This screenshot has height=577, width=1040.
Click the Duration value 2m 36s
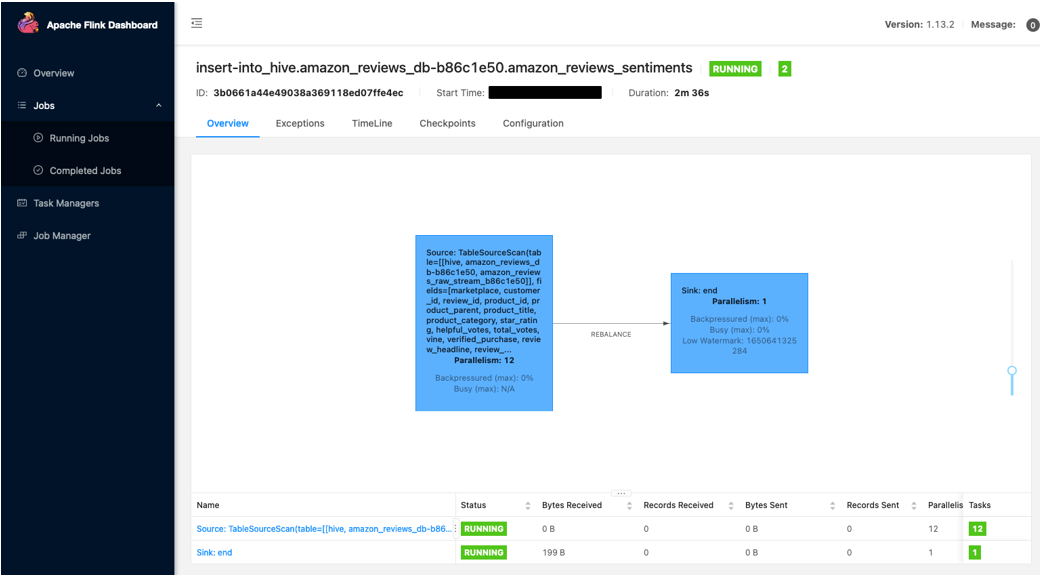(x=692, y=93)
